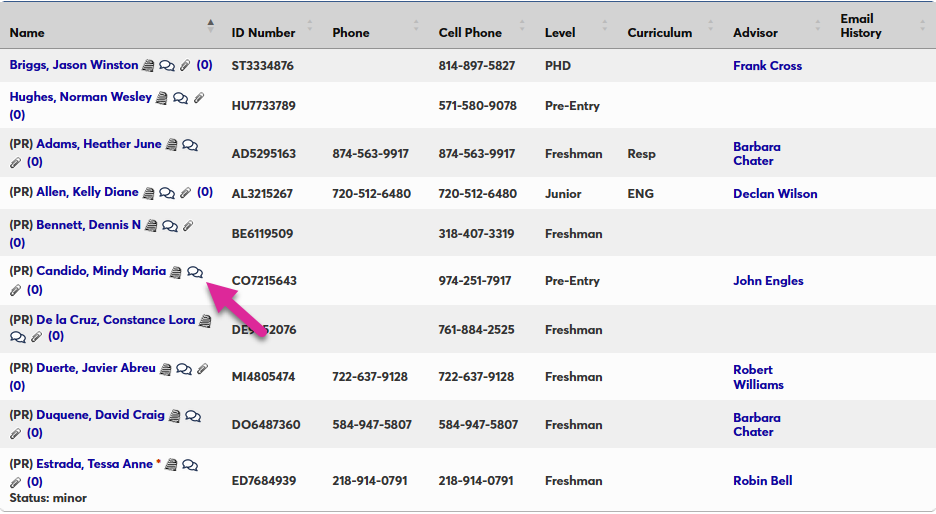Open advisor Frank Cross link

click(767, 66)
